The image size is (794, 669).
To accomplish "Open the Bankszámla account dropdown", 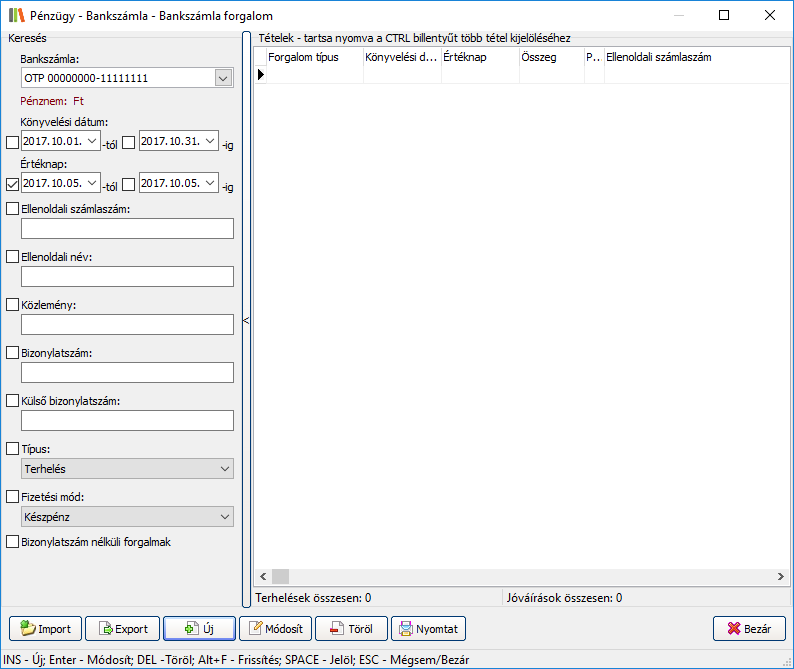I will [x=223, y=78].
